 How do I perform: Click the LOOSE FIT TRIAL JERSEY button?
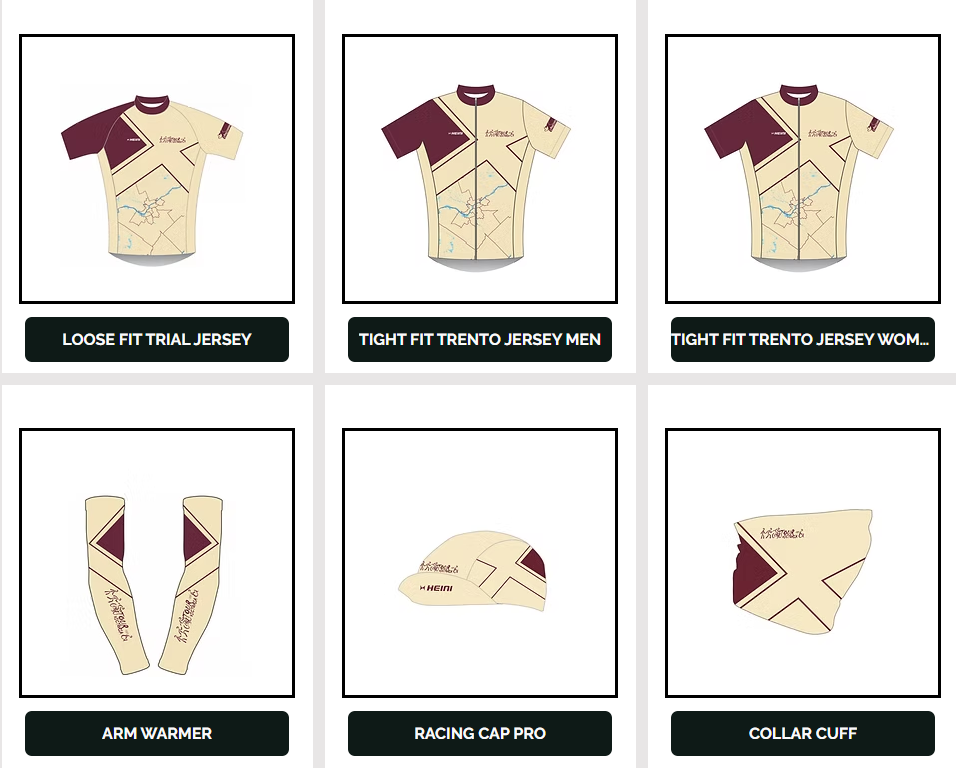157,340
